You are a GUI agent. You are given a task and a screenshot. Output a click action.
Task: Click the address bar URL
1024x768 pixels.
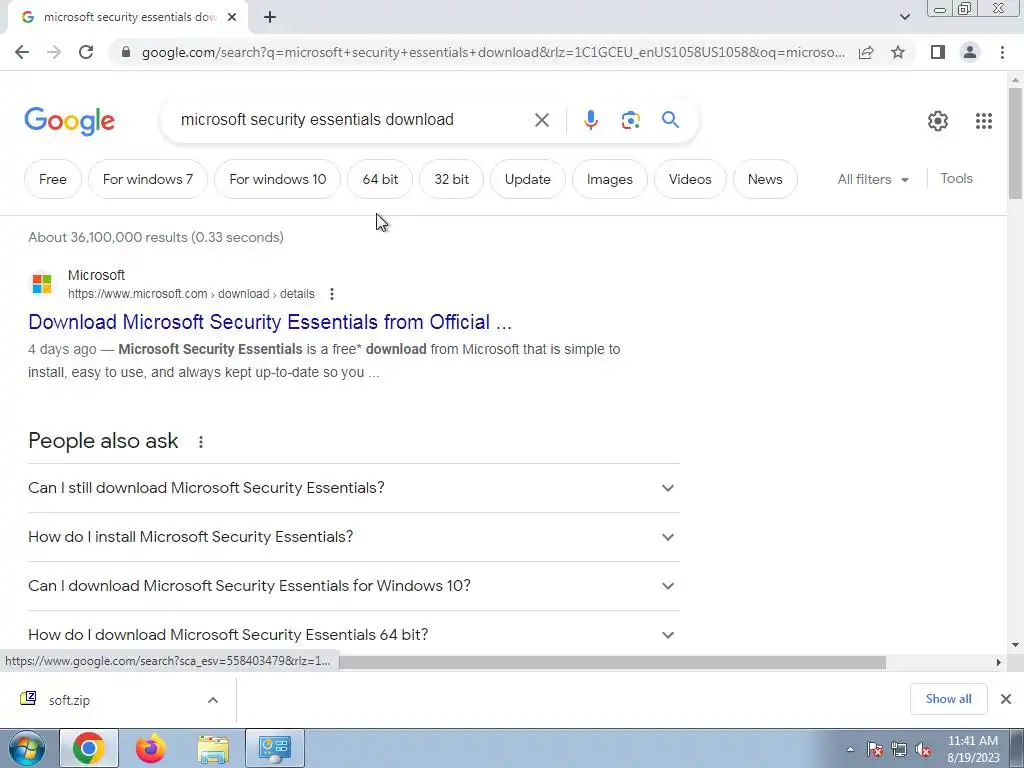tap(493, 52)
